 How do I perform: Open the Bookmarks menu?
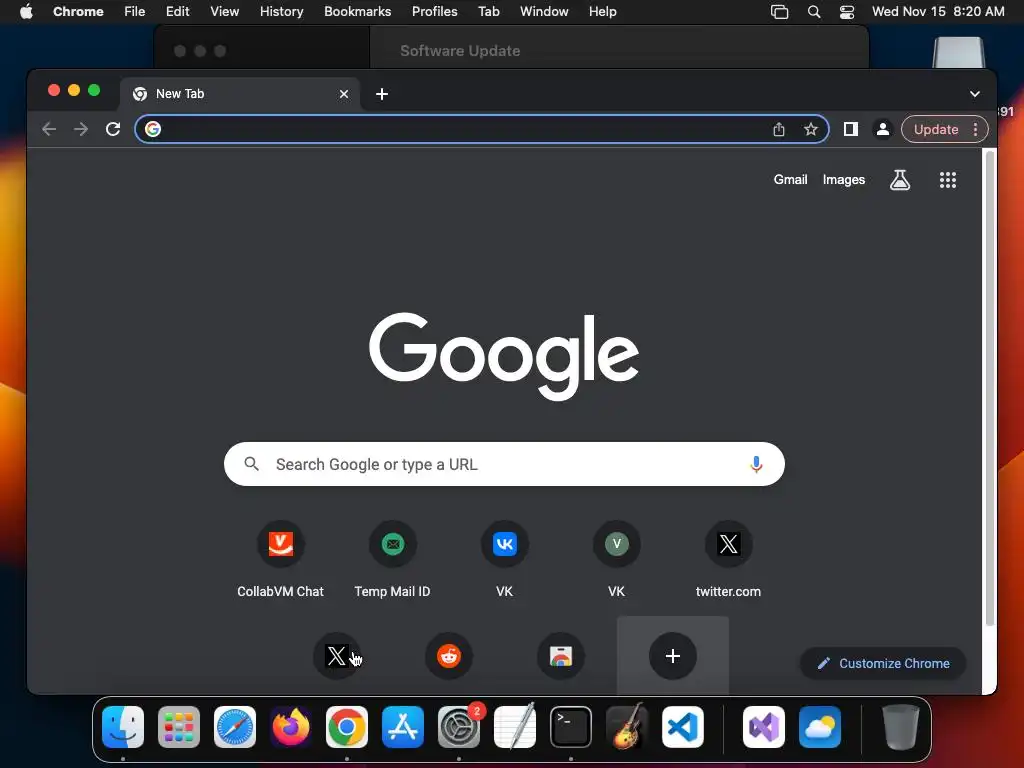pos(358,12)
